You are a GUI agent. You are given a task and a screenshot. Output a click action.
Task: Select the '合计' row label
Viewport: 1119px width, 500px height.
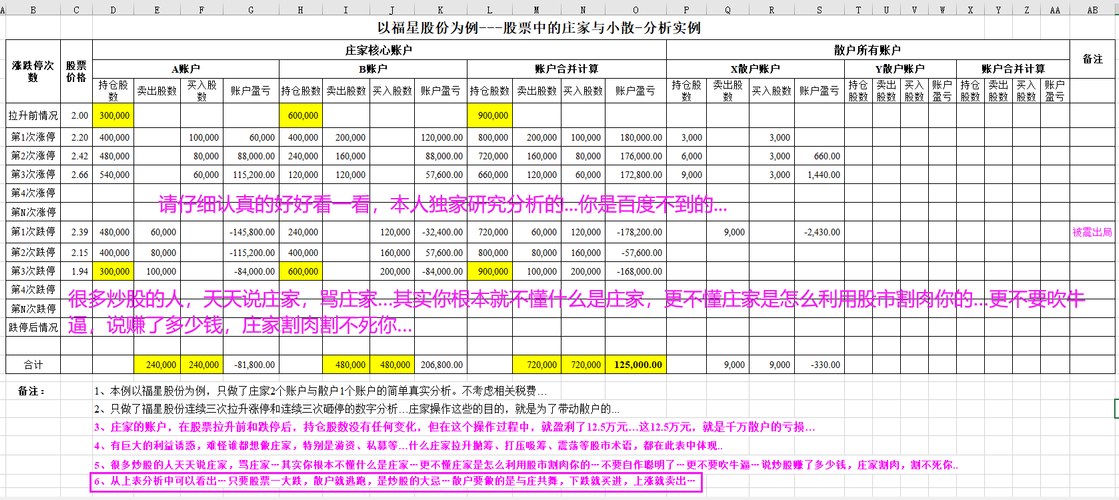click(x=33, y=364)
